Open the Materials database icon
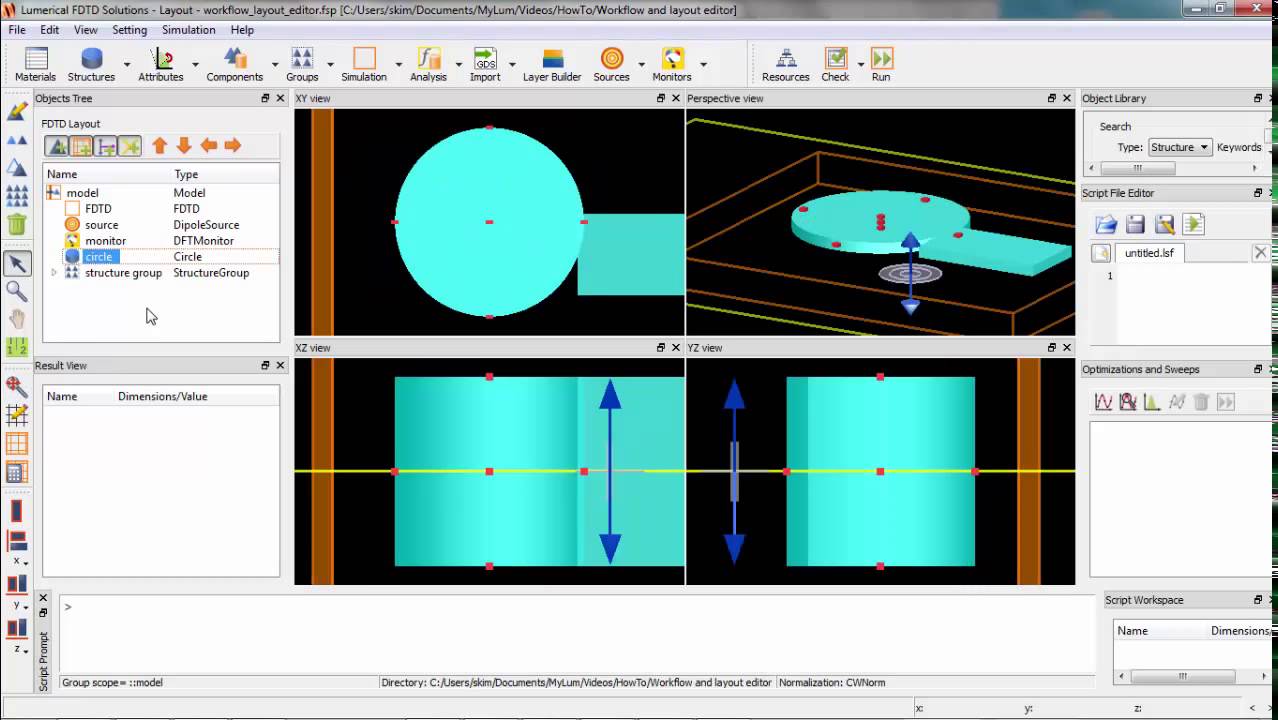The image size is (1278, 720). pos(35,64)
